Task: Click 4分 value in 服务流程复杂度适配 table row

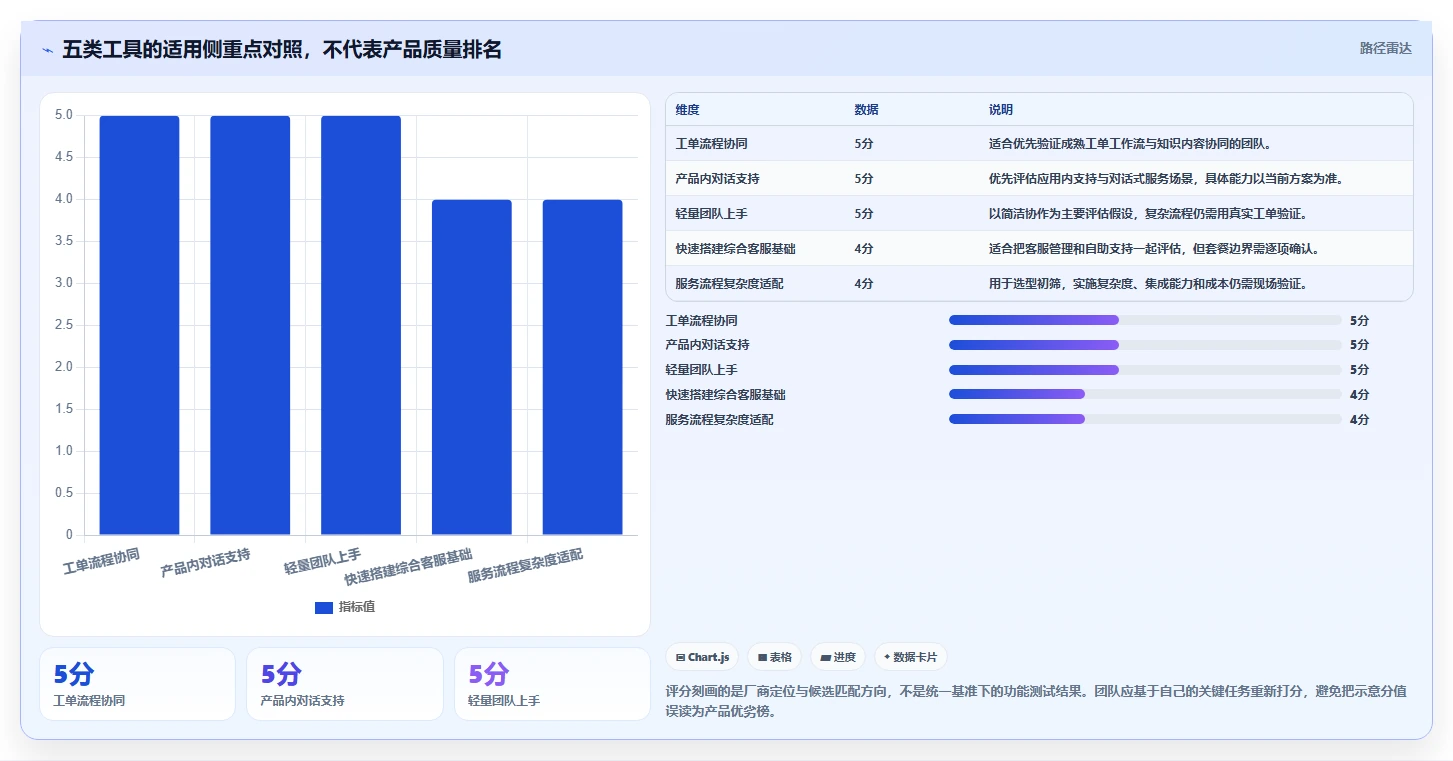Action: click(864, 284)
